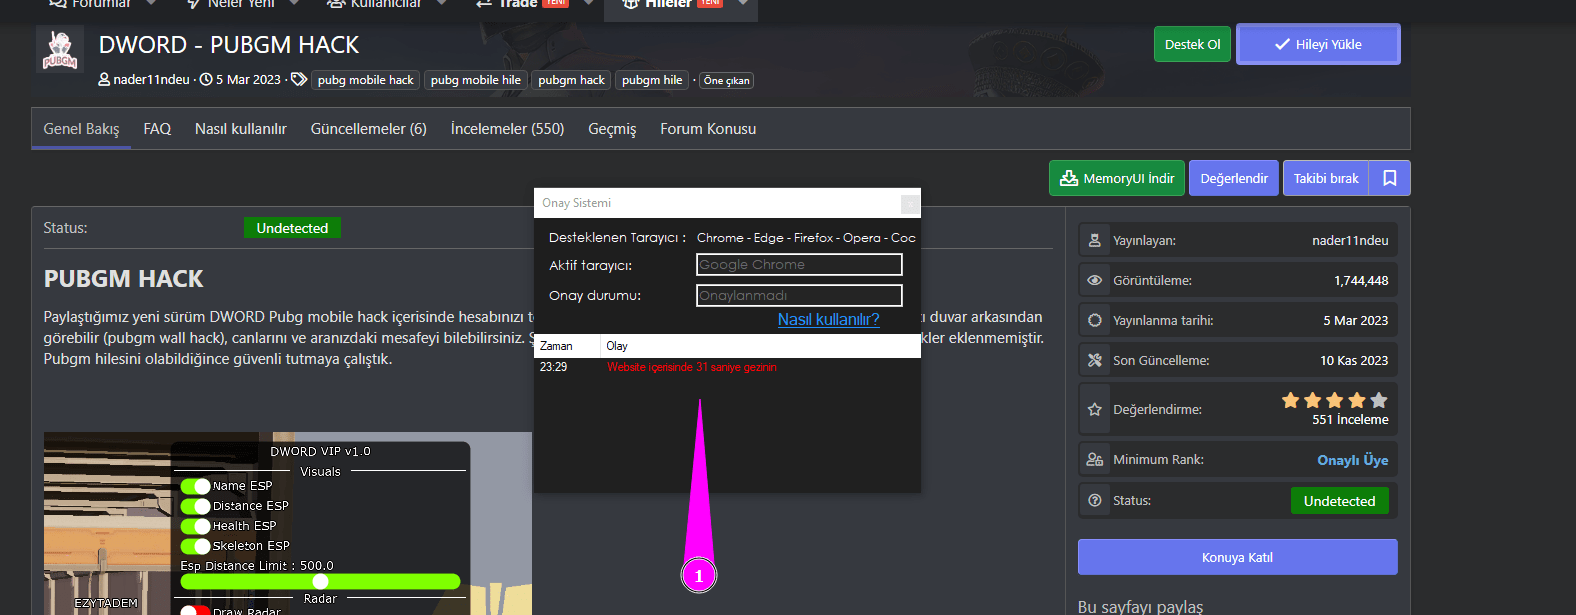Click the sidebar Undetected status badge

tap(1340, 501)
